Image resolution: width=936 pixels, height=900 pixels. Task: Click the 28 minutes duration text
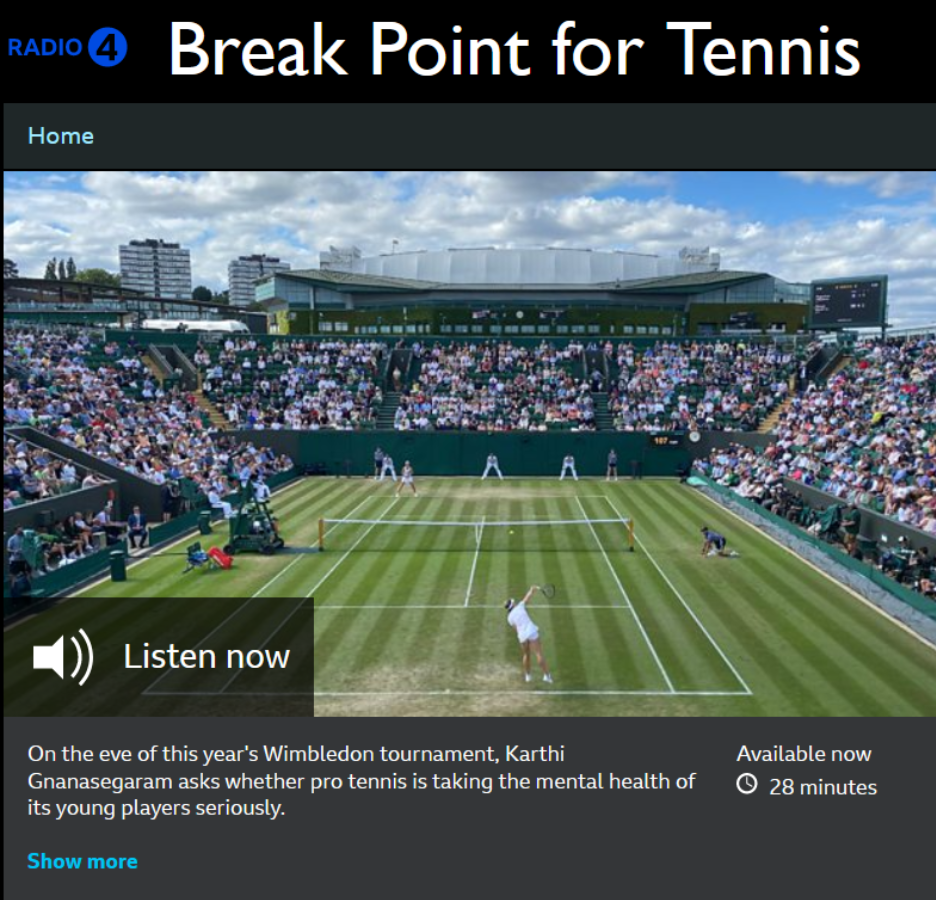point(823,787)
